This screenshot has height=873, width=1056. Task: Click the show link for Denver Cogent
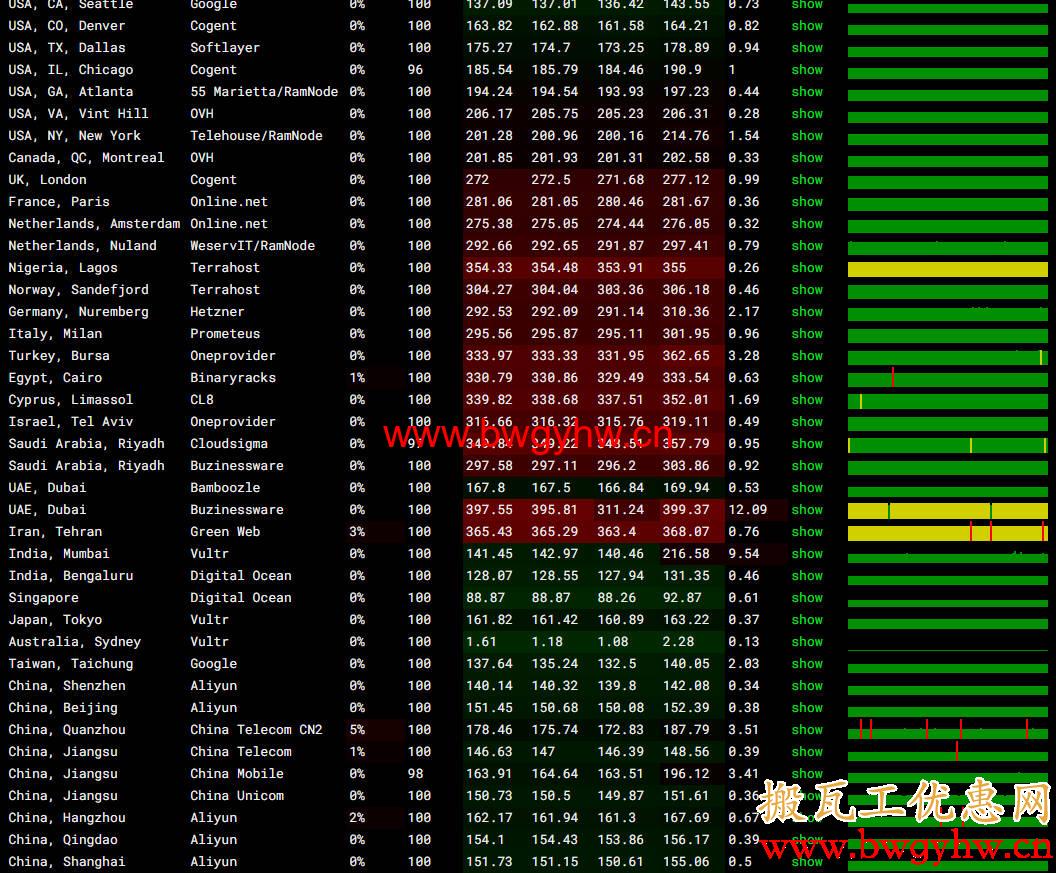[807, 26]
